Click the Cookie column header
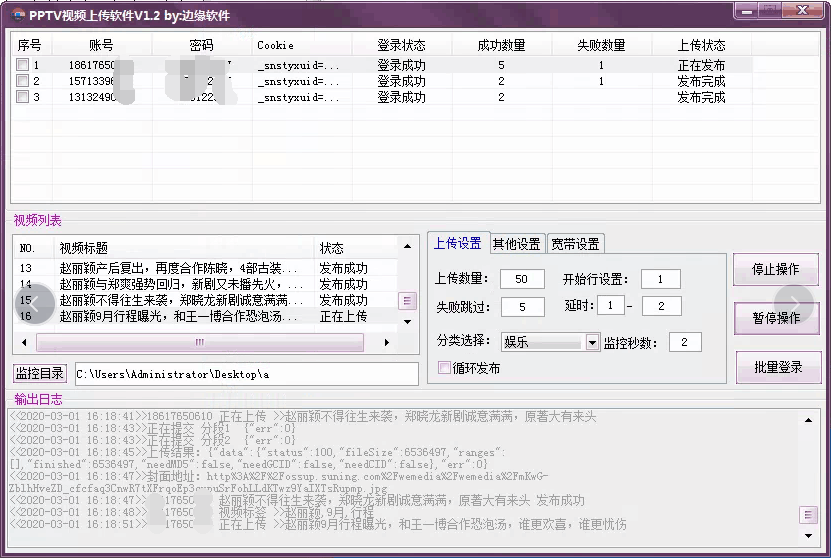Viewport: 831px width, 558px height. (x=301, y=46)
